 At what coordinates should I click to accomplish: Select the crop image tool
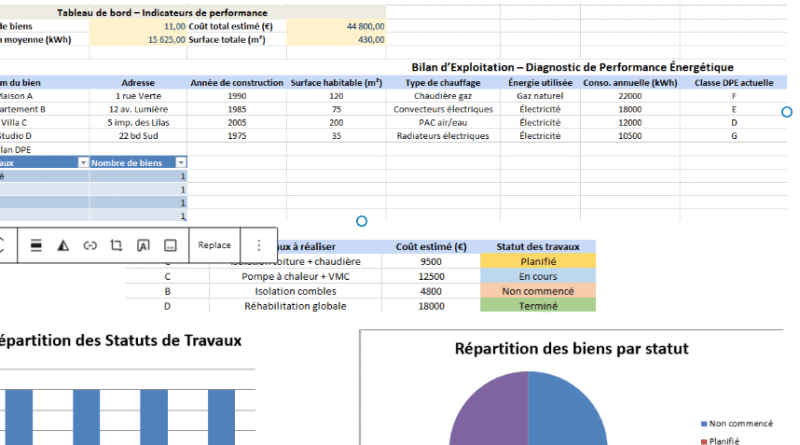[x=116, y=245]
